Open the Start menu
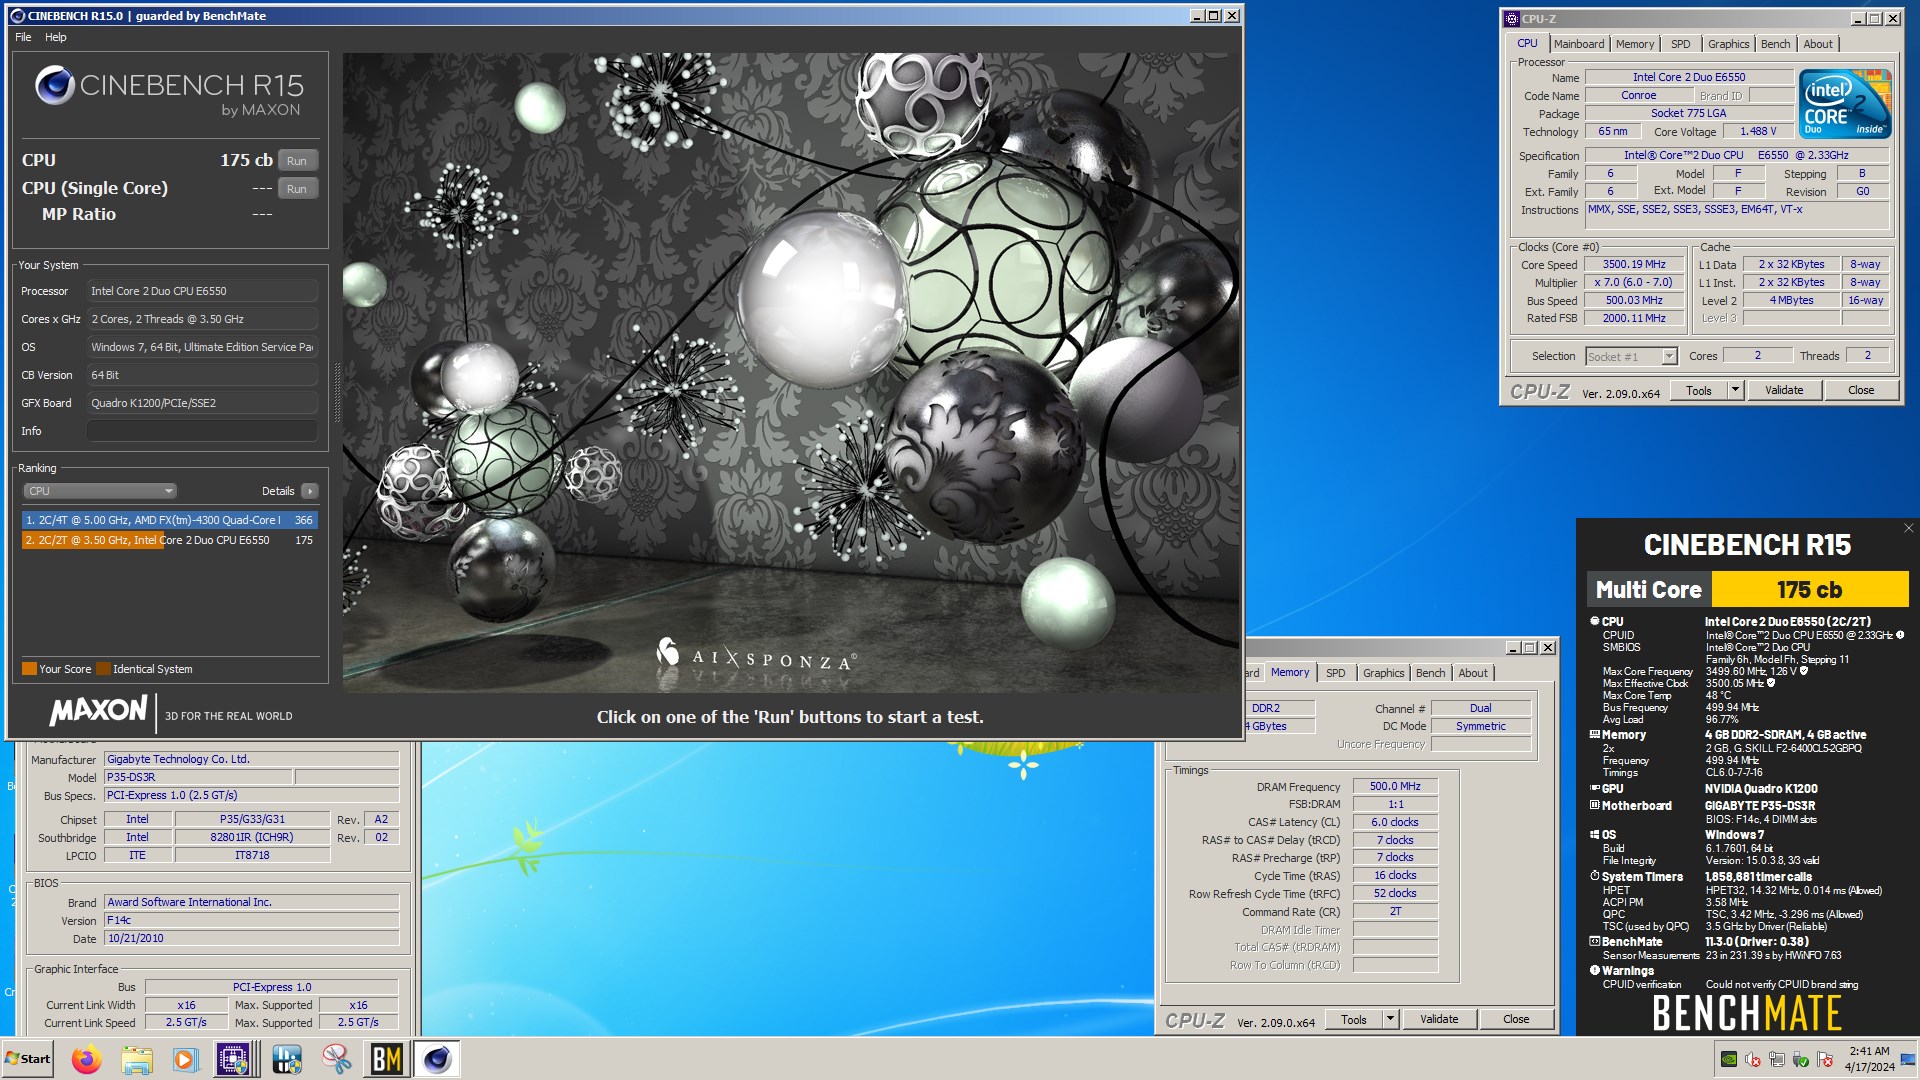 (28, 1059)
